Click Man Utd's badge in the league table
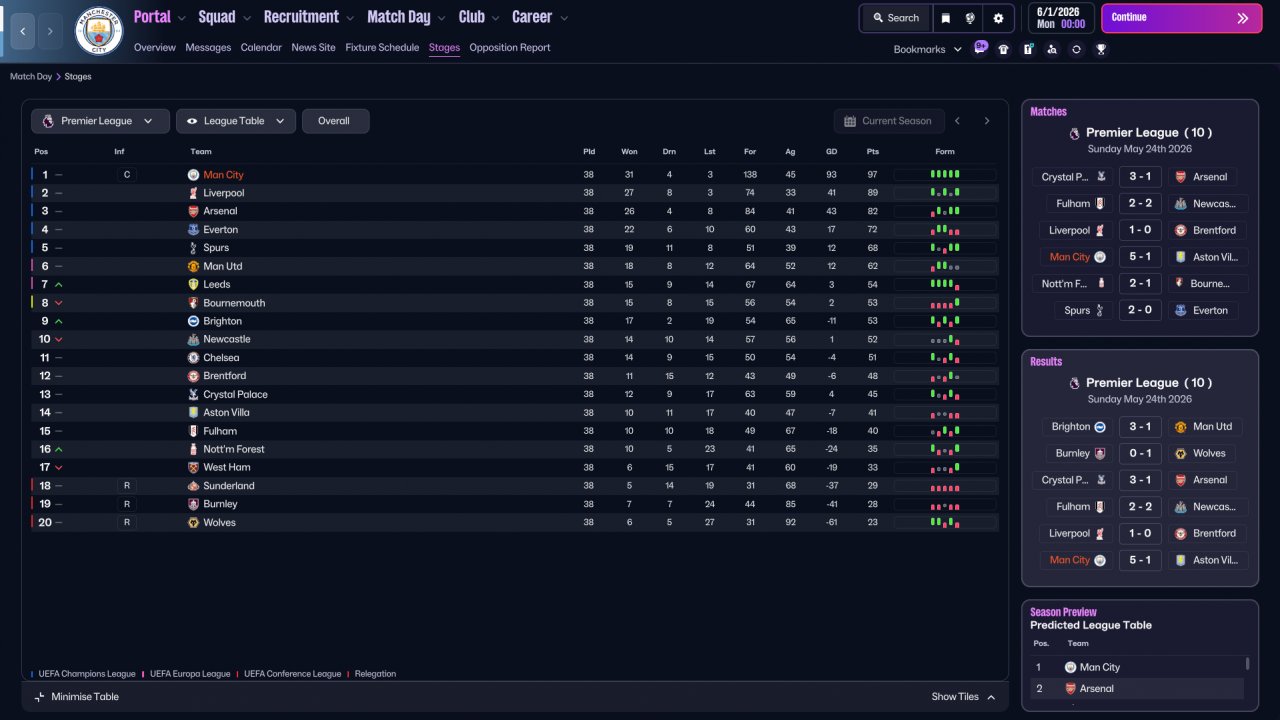The height and width of the screenshot is (720, 1280). (194, 266)
